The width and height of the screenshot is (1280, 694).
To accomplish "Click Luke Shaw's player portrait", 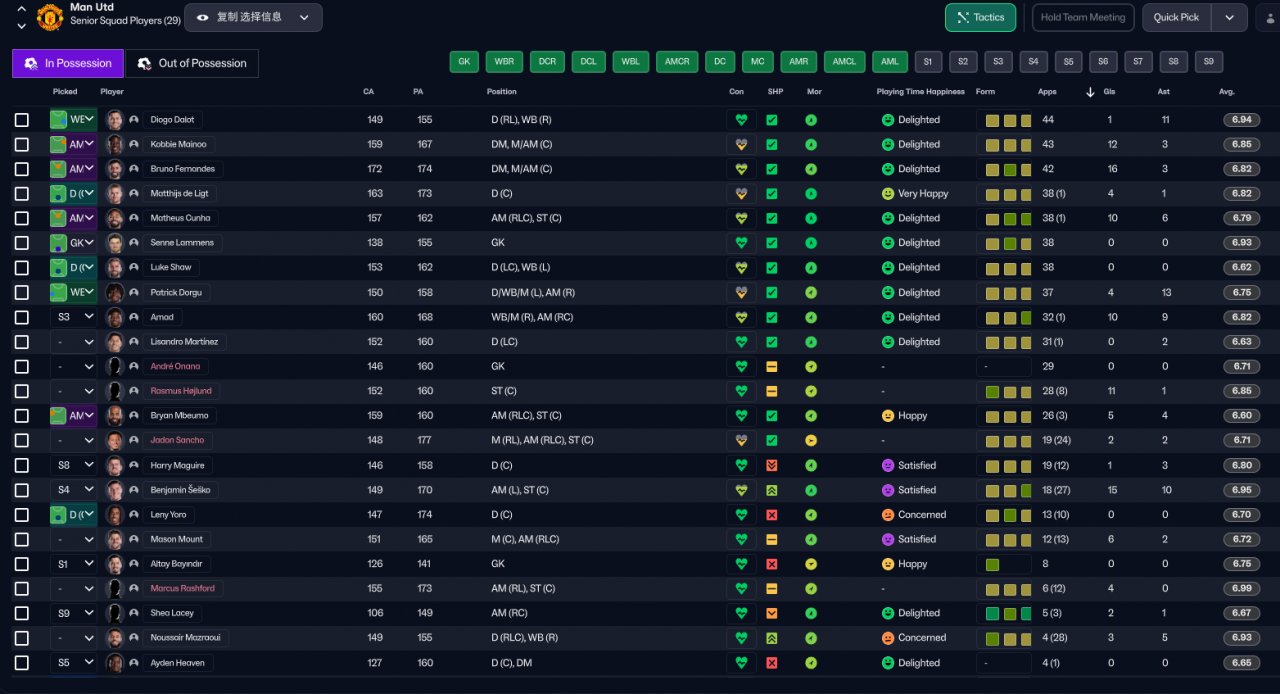I will point(115,267).
